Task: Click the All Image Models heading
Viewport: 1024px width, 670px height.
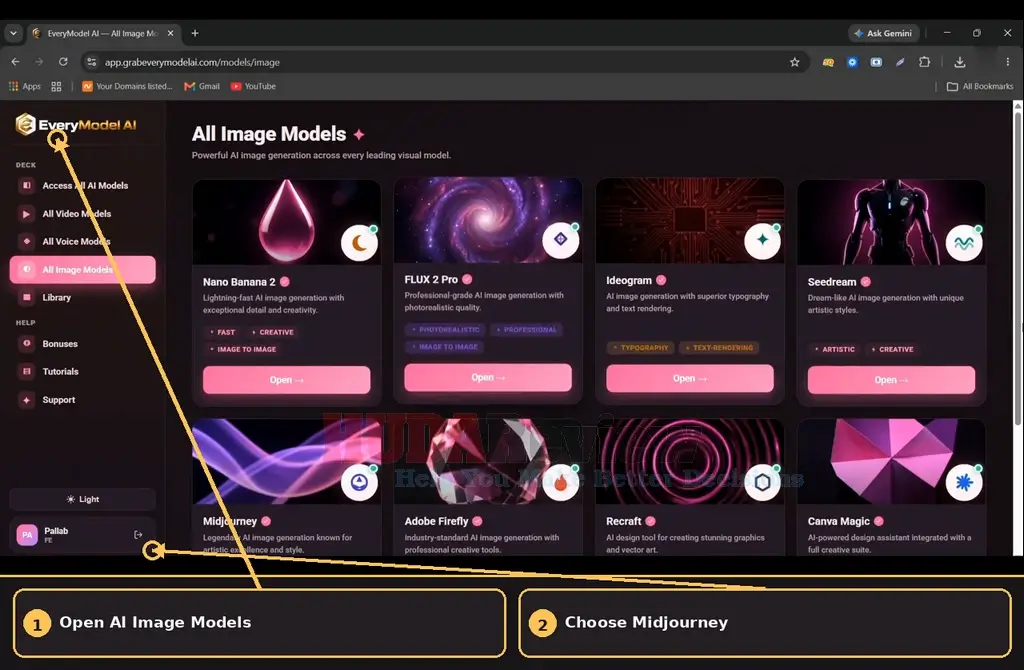Action: [269, 134]
